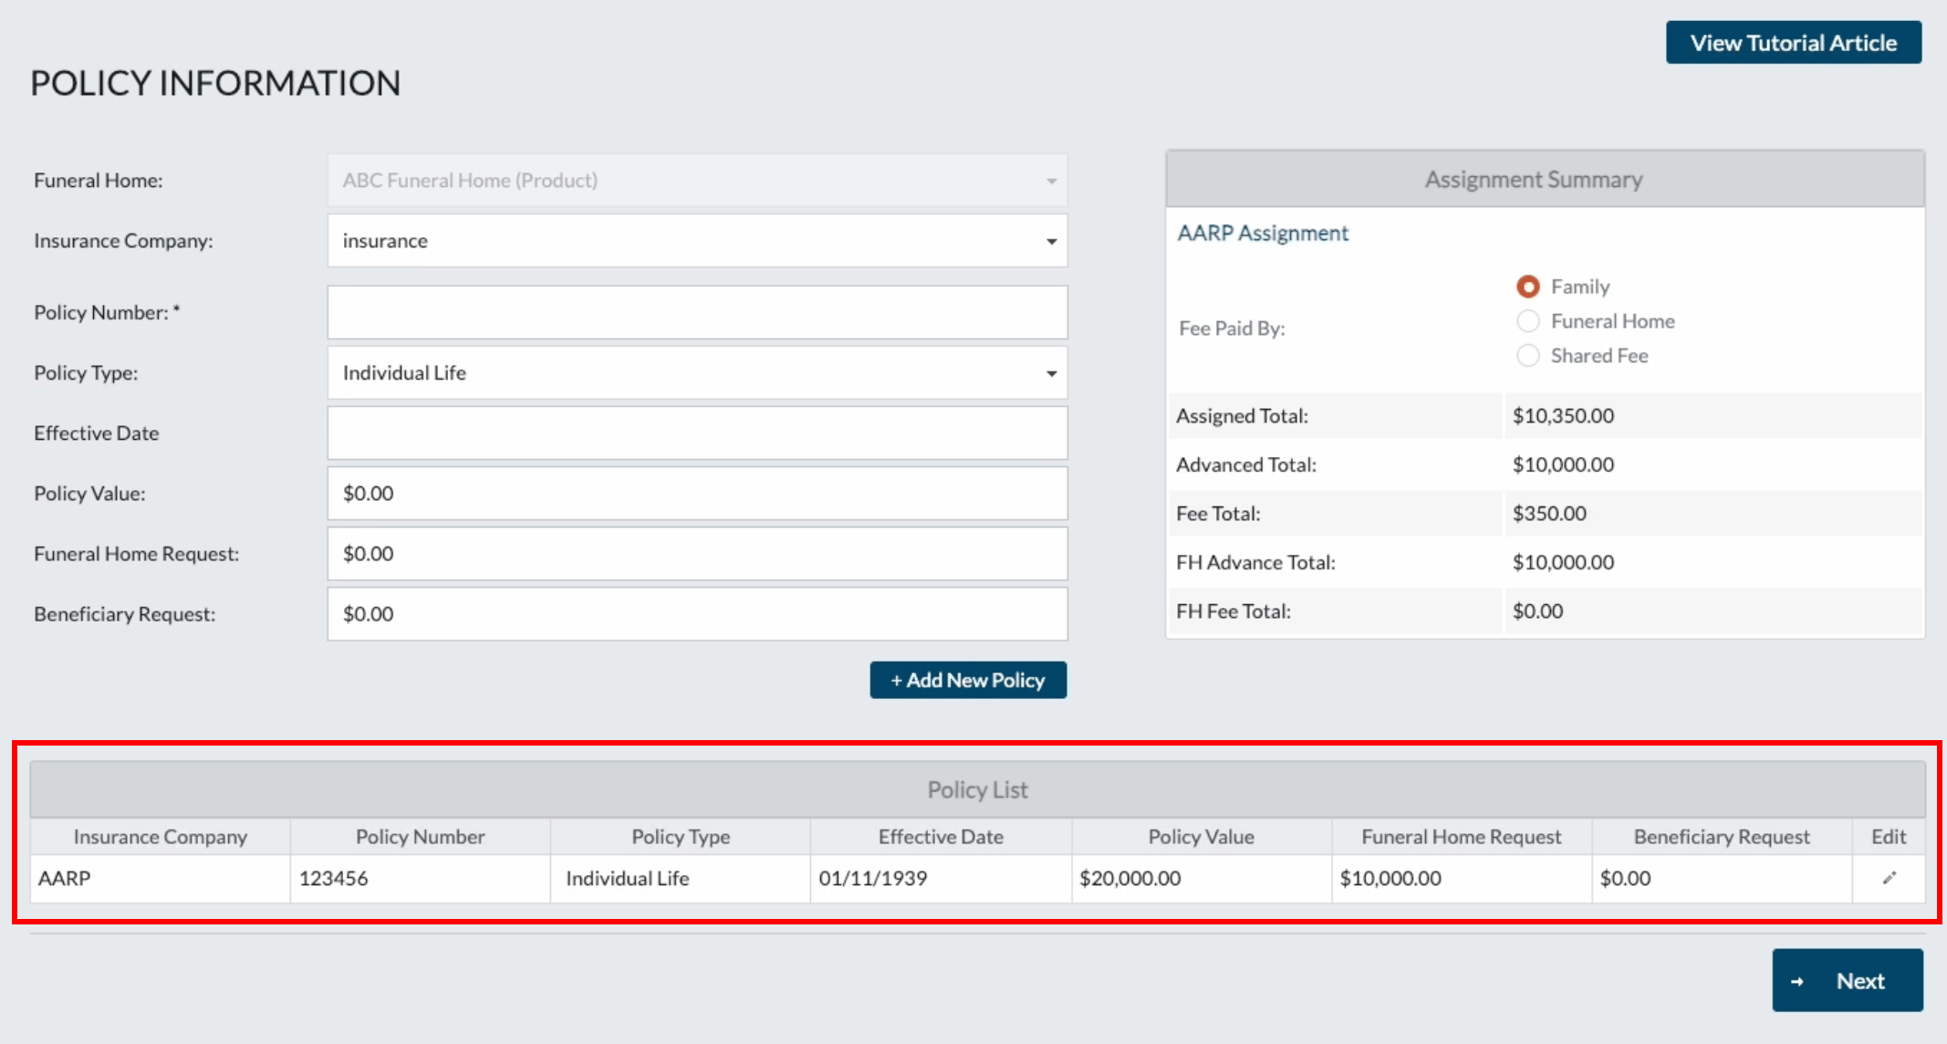Select the Policy Value field showing $0.00
This screenshot has width=1947, height=1044.
click(697, 493)
